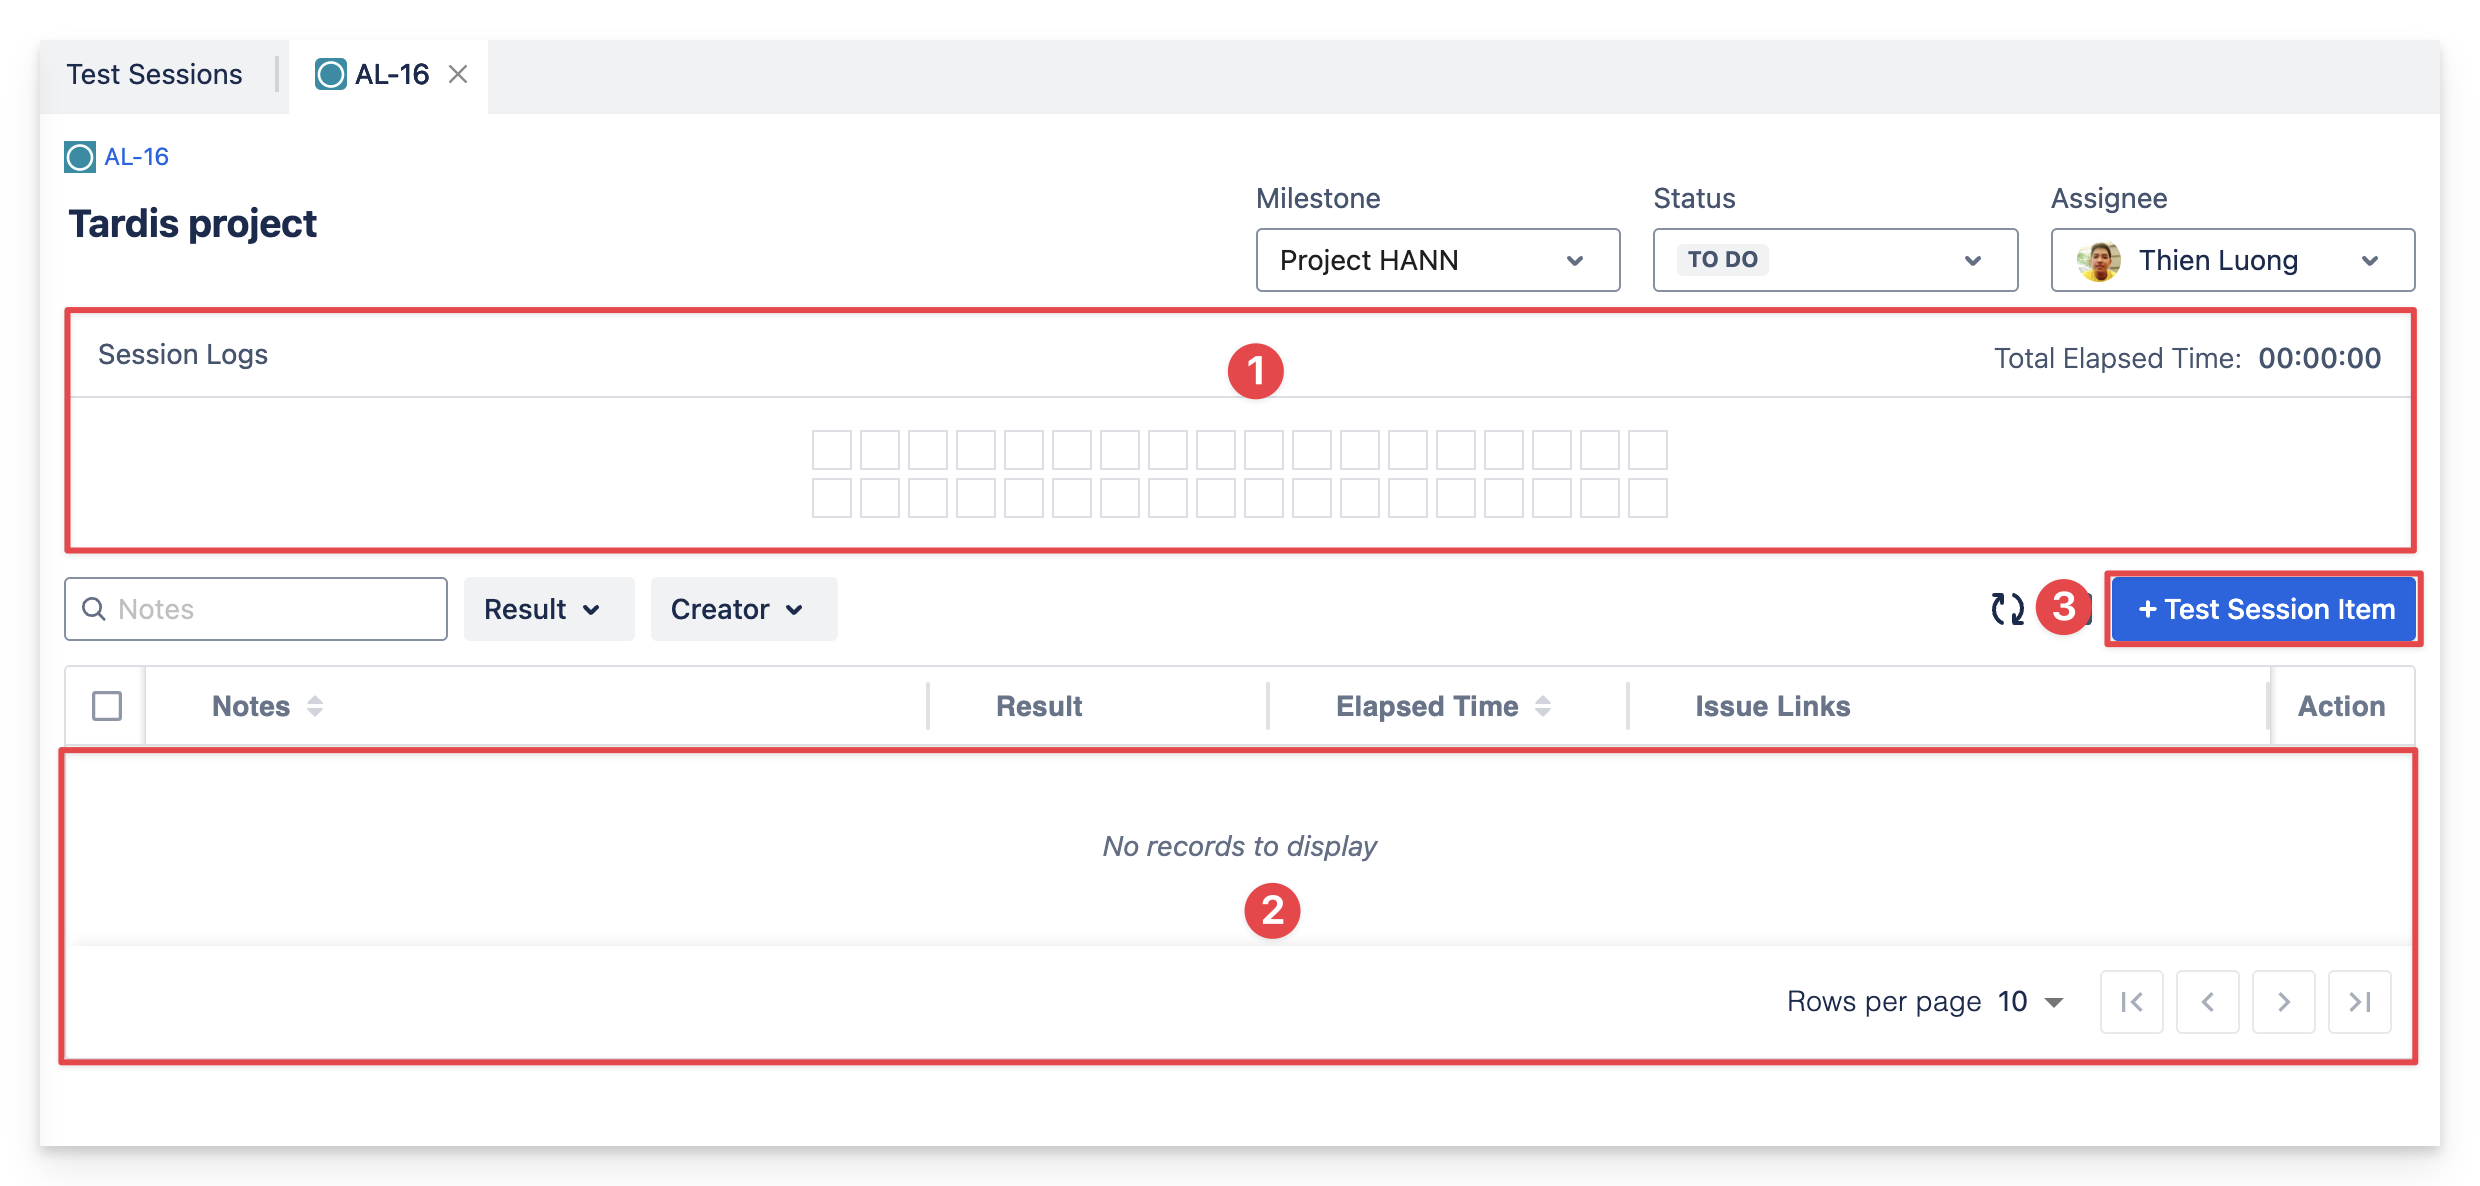Open the Milestone Project HANN dropdown
The image size is (2480, 1186).
click(x=1437, y=260)
